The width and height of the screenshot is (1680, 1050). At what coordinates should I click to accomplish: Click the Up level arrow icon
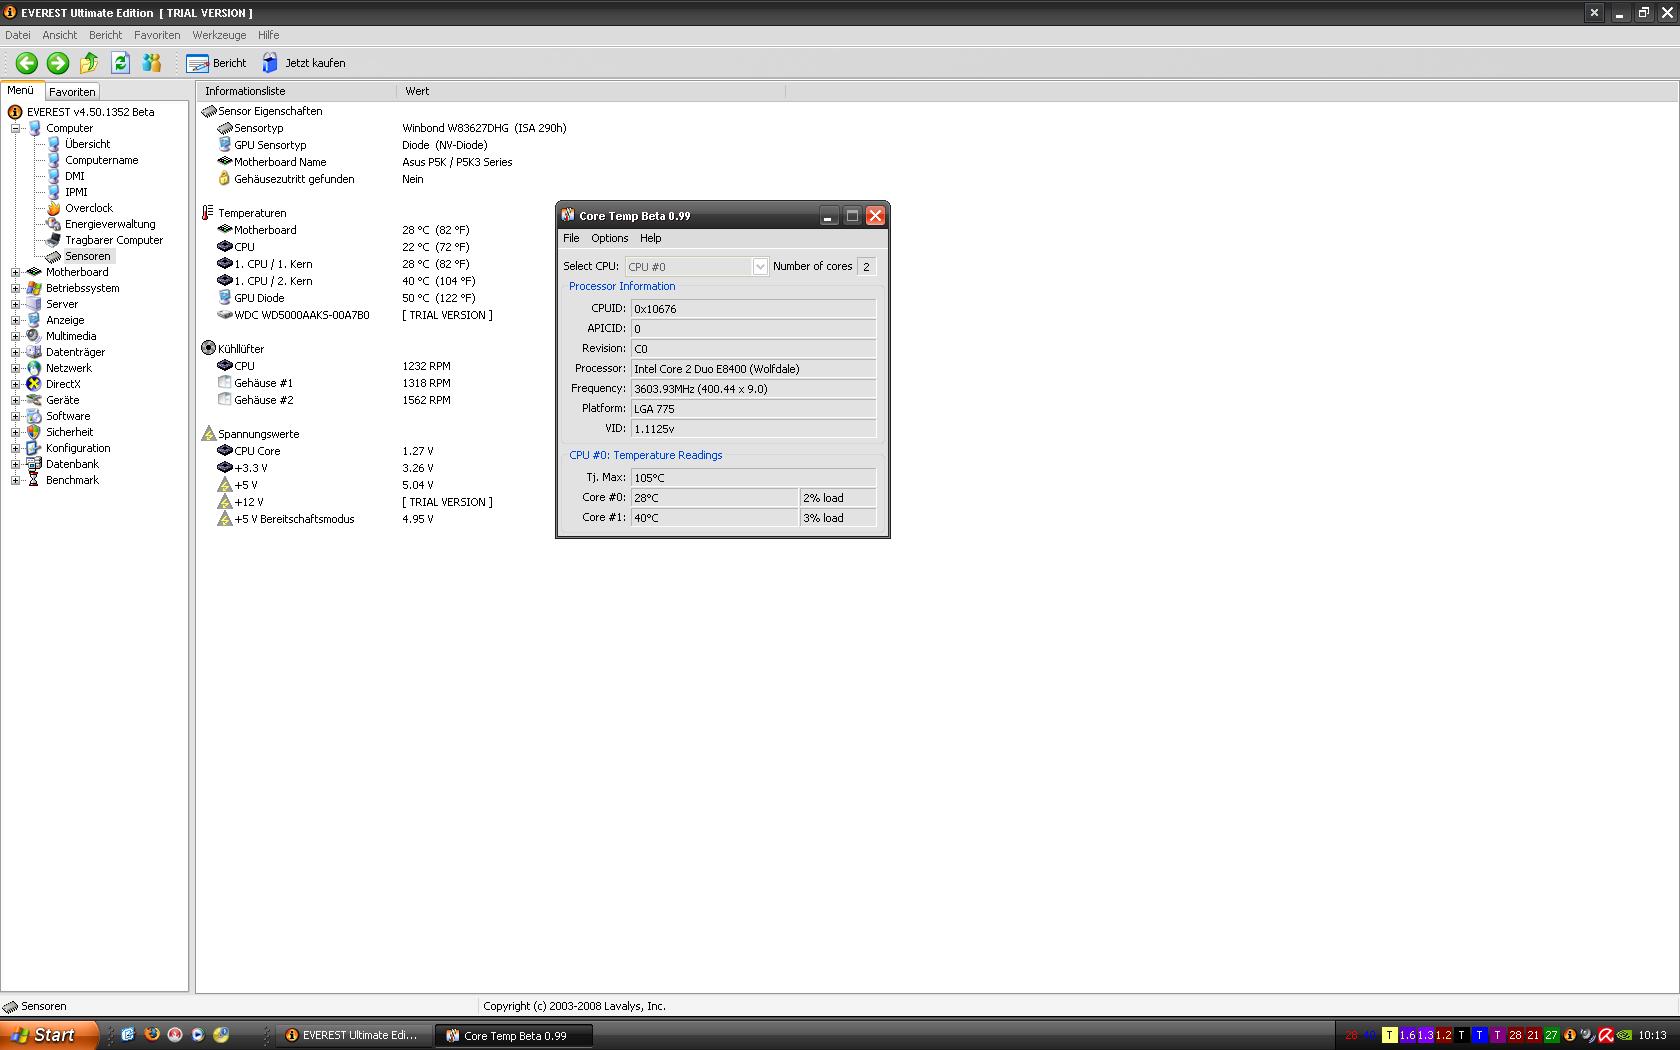89,63
